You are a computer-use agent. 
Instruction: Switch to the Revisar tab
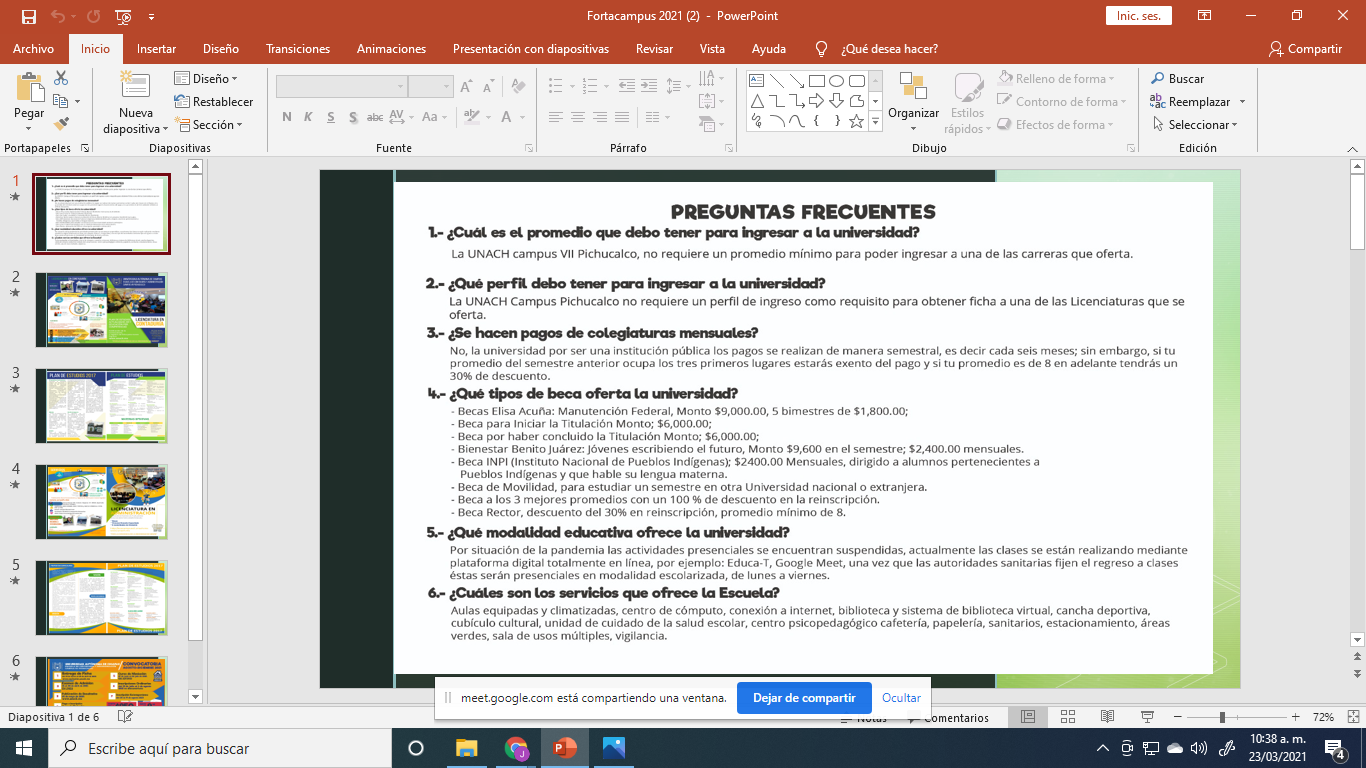tap(654, 49)
